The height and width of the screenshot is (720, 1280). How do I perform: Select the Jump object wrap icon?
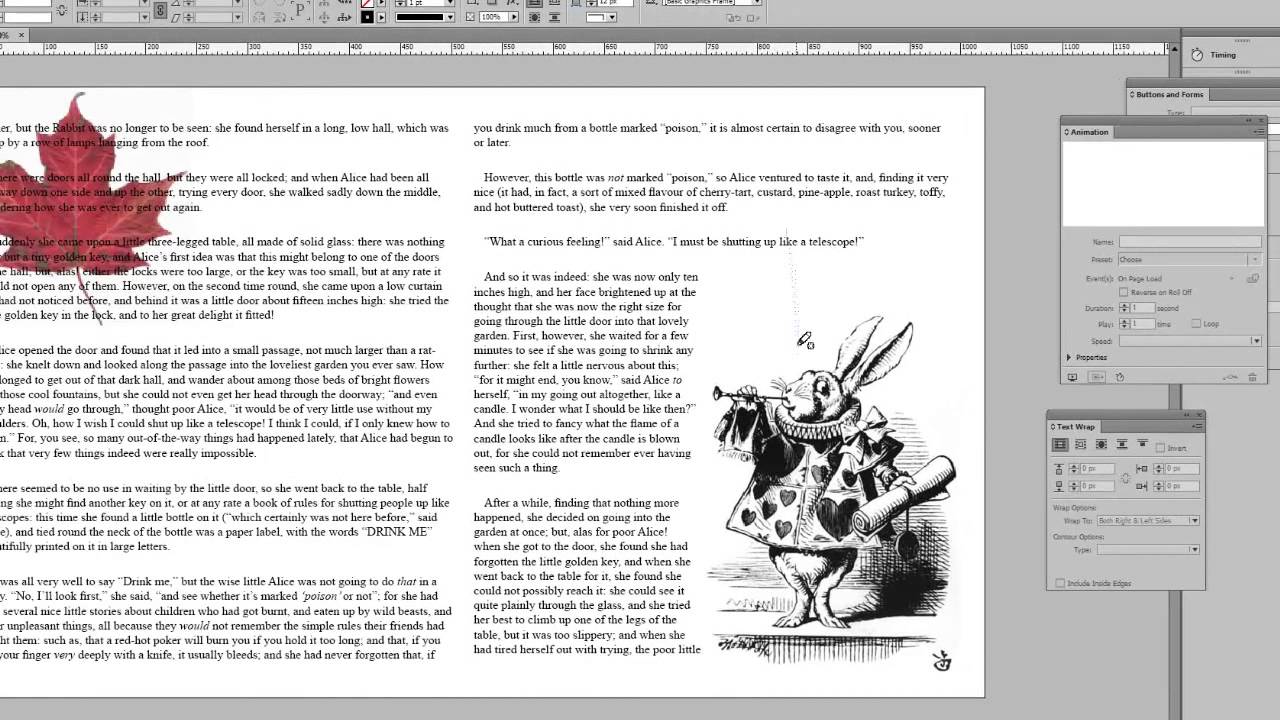(1121, 444)
